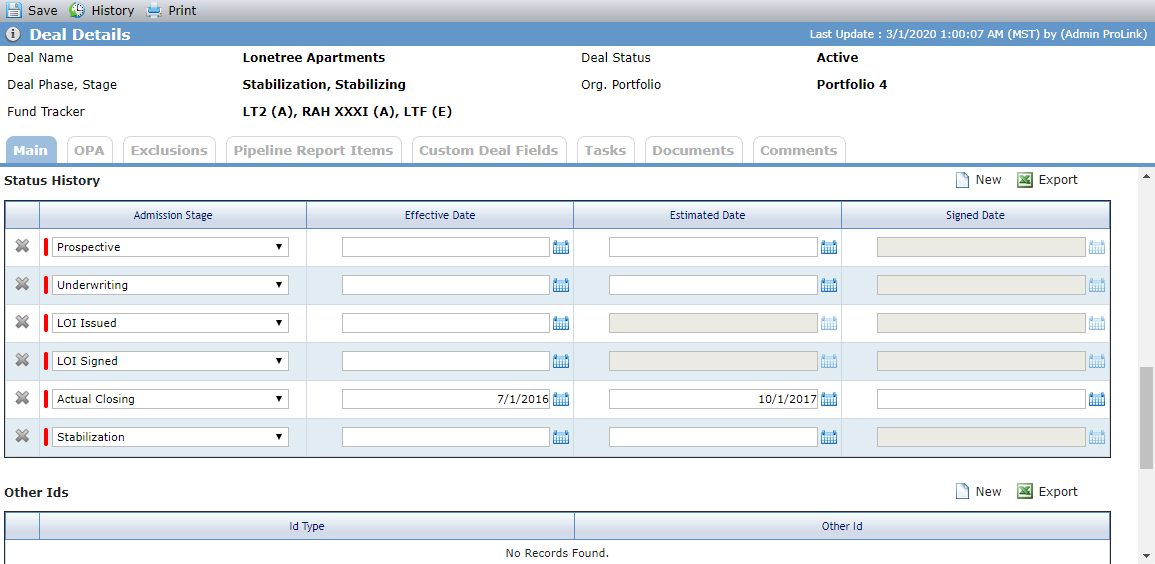Click the Effective Date column header
The width and height of the screenshot is (1155, 564).
[x=440, y=215]
